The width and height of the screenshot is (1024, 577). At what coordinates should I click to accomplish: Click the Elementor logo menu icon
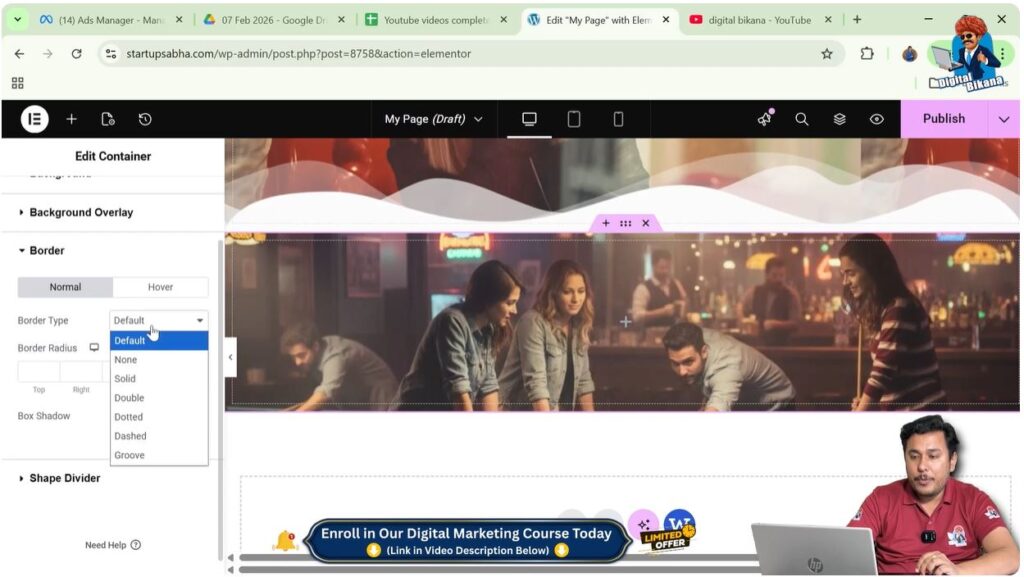(x=34, y=119)
